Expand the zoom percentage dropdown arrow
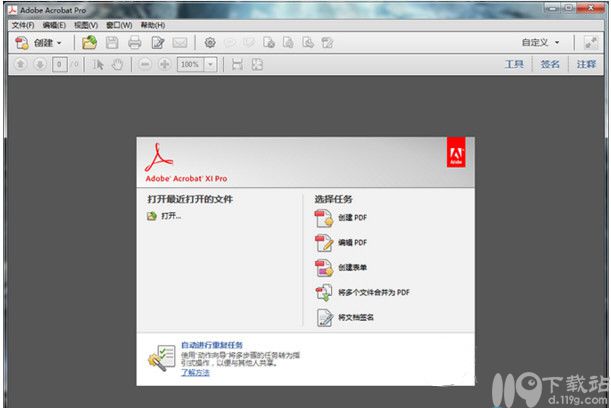 210,64
